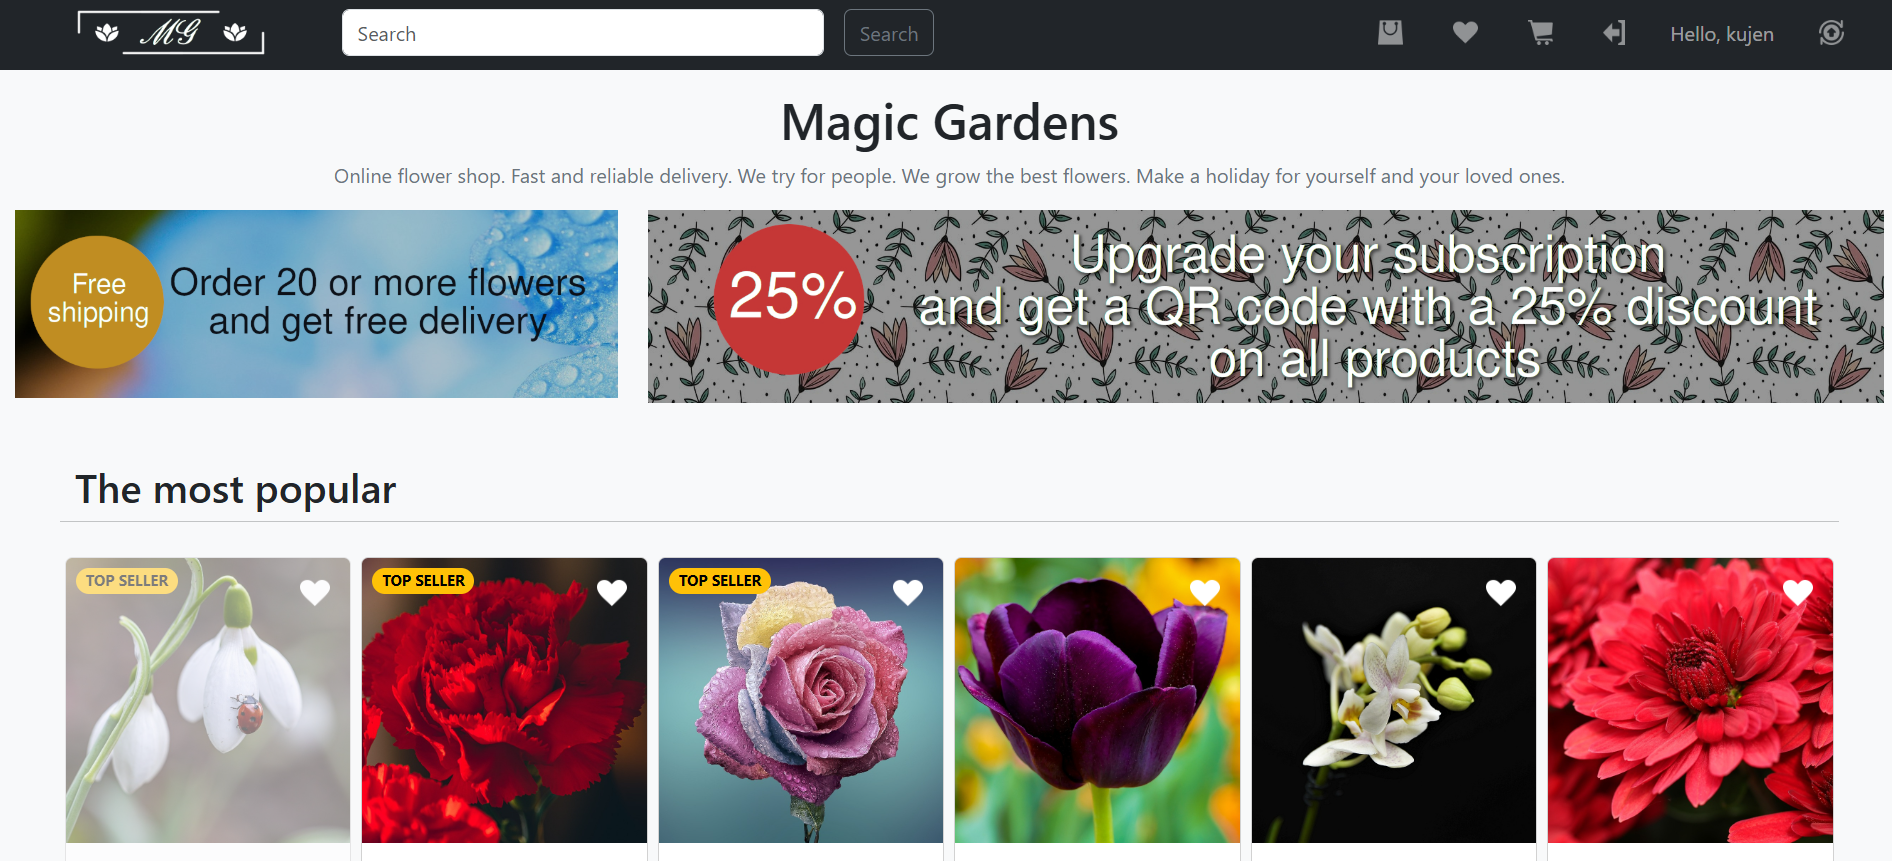Open the profile settings icon beside kujen
This screenshot has width=1892, height=861.
[x=1831, y=33]
